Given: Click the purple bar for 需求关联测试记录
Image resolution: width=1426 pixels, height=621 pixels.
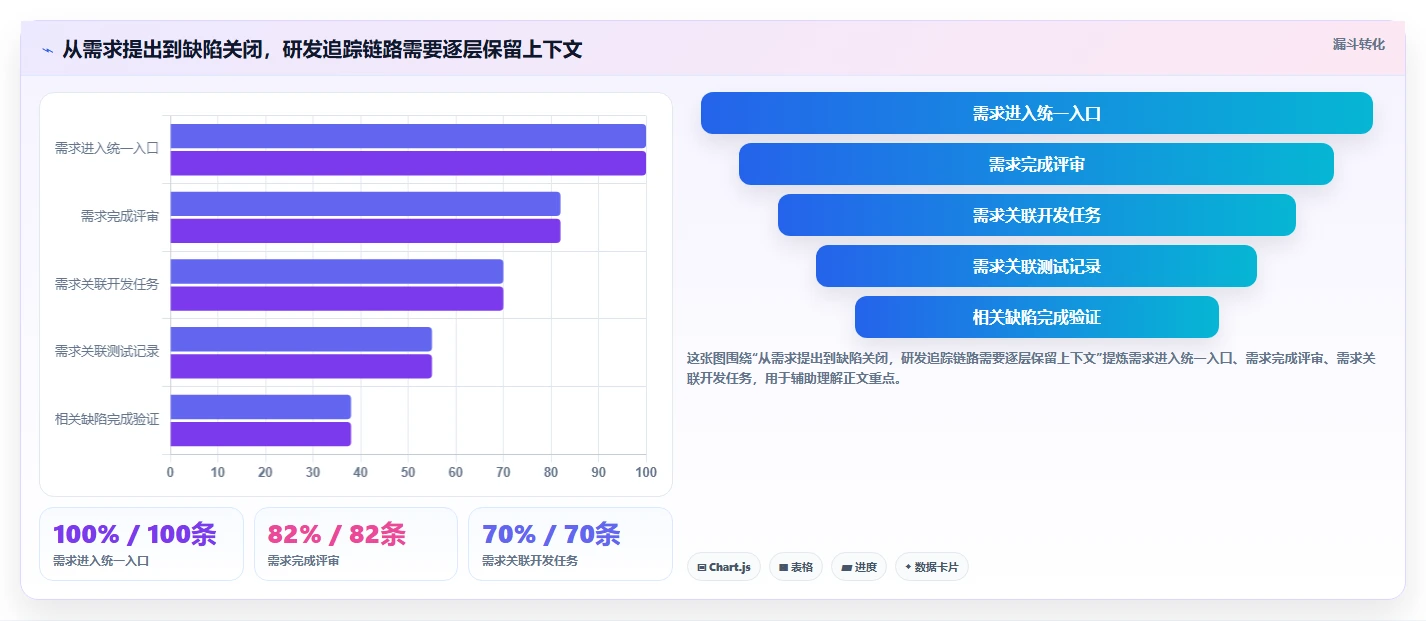Looking at the screenshot, I should (301, 366).
